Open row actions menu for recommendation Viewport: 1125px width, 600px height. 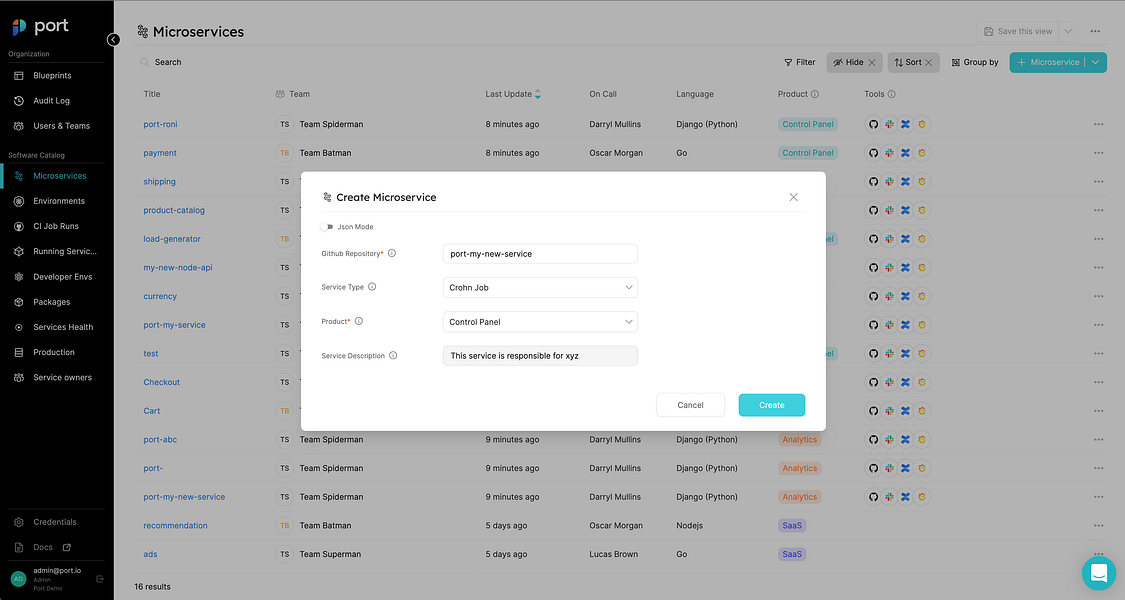[x=1098, y=525]
